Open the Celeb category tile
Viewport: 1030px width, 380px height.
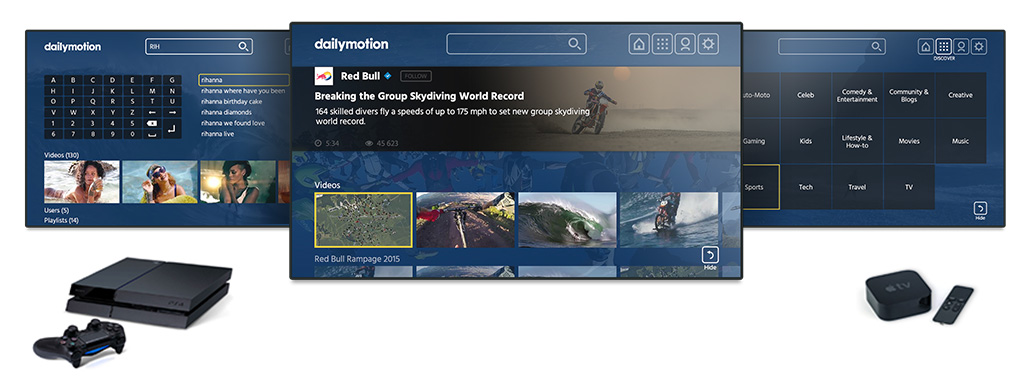805,95
